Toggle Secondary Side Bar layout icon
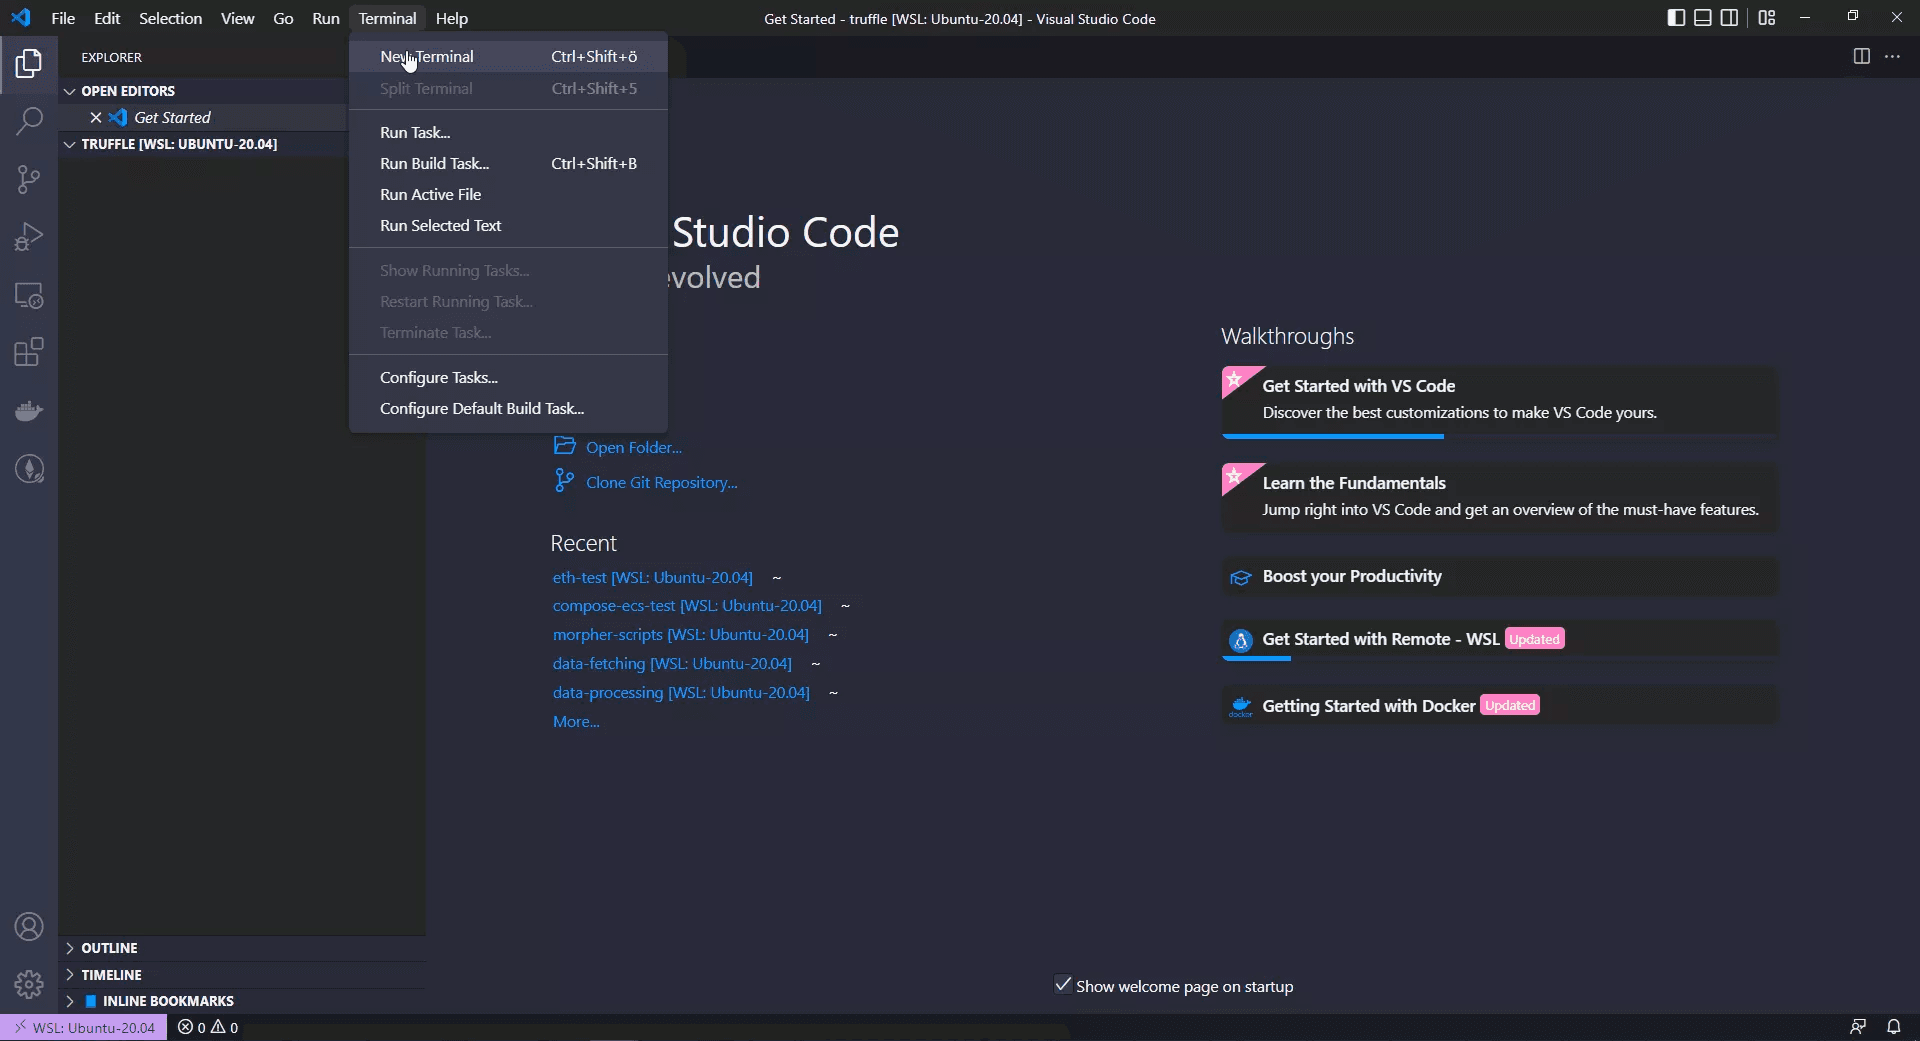Image resolution: width=1920 pixels, height=1041 pixels. tap(1729, 18)
